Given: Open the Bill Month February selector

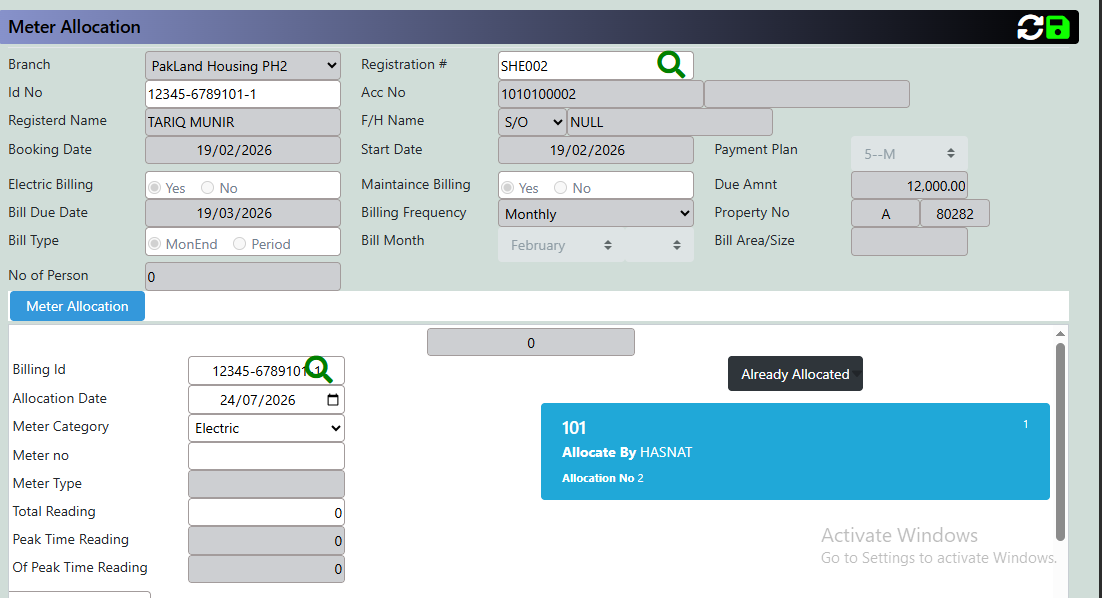Looking at the screenshot, I should pyautogui.click(x=562, y=245).
